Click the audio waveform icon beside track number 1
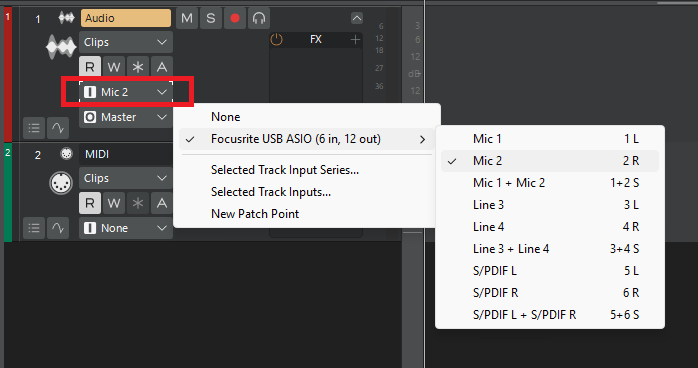 66,18
